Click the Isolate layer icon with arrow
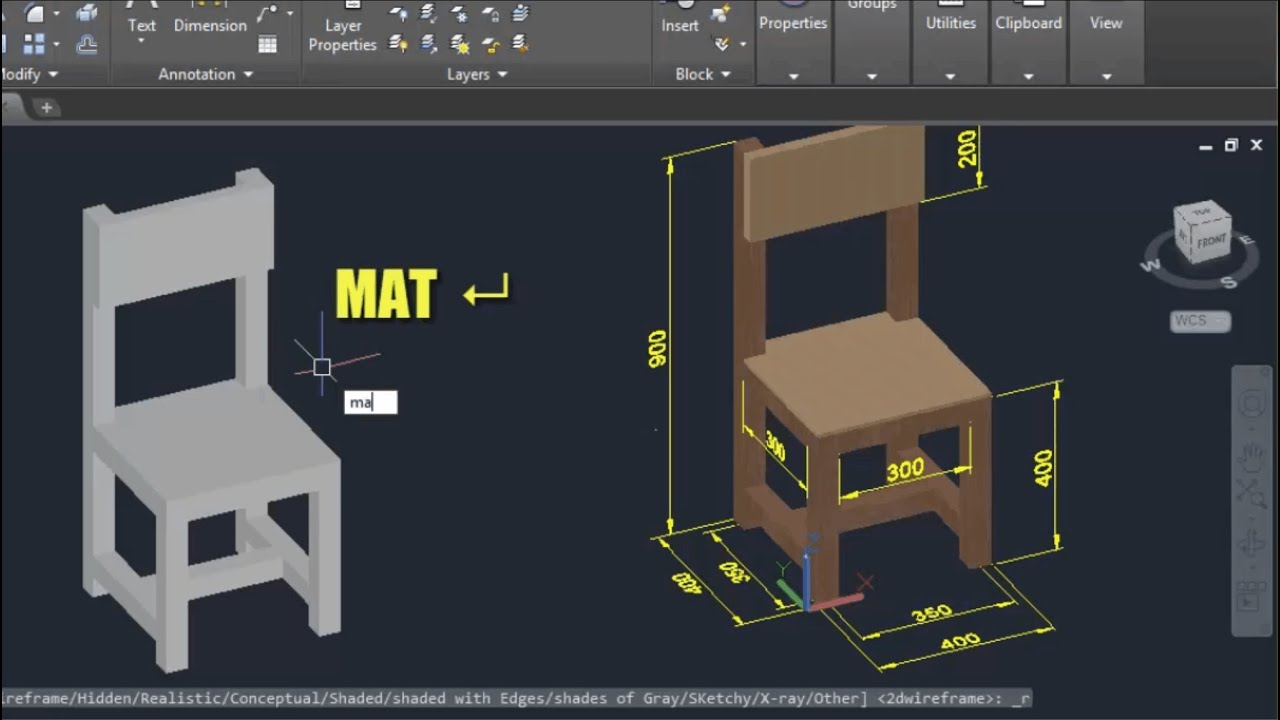This screenshot has width=1280, height=720. 429,44
